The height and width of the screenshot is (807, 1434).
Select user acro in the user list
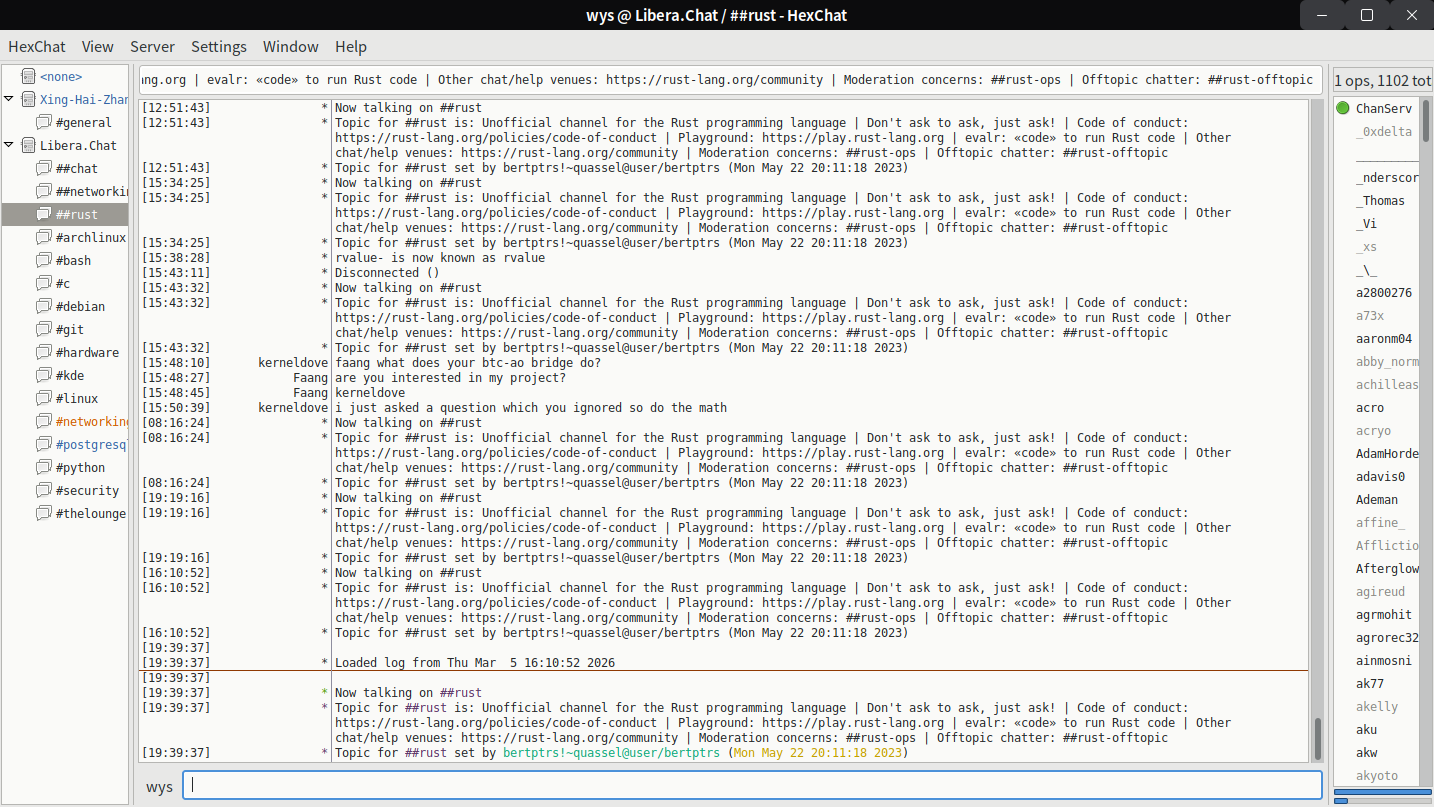click(1370, 407)
